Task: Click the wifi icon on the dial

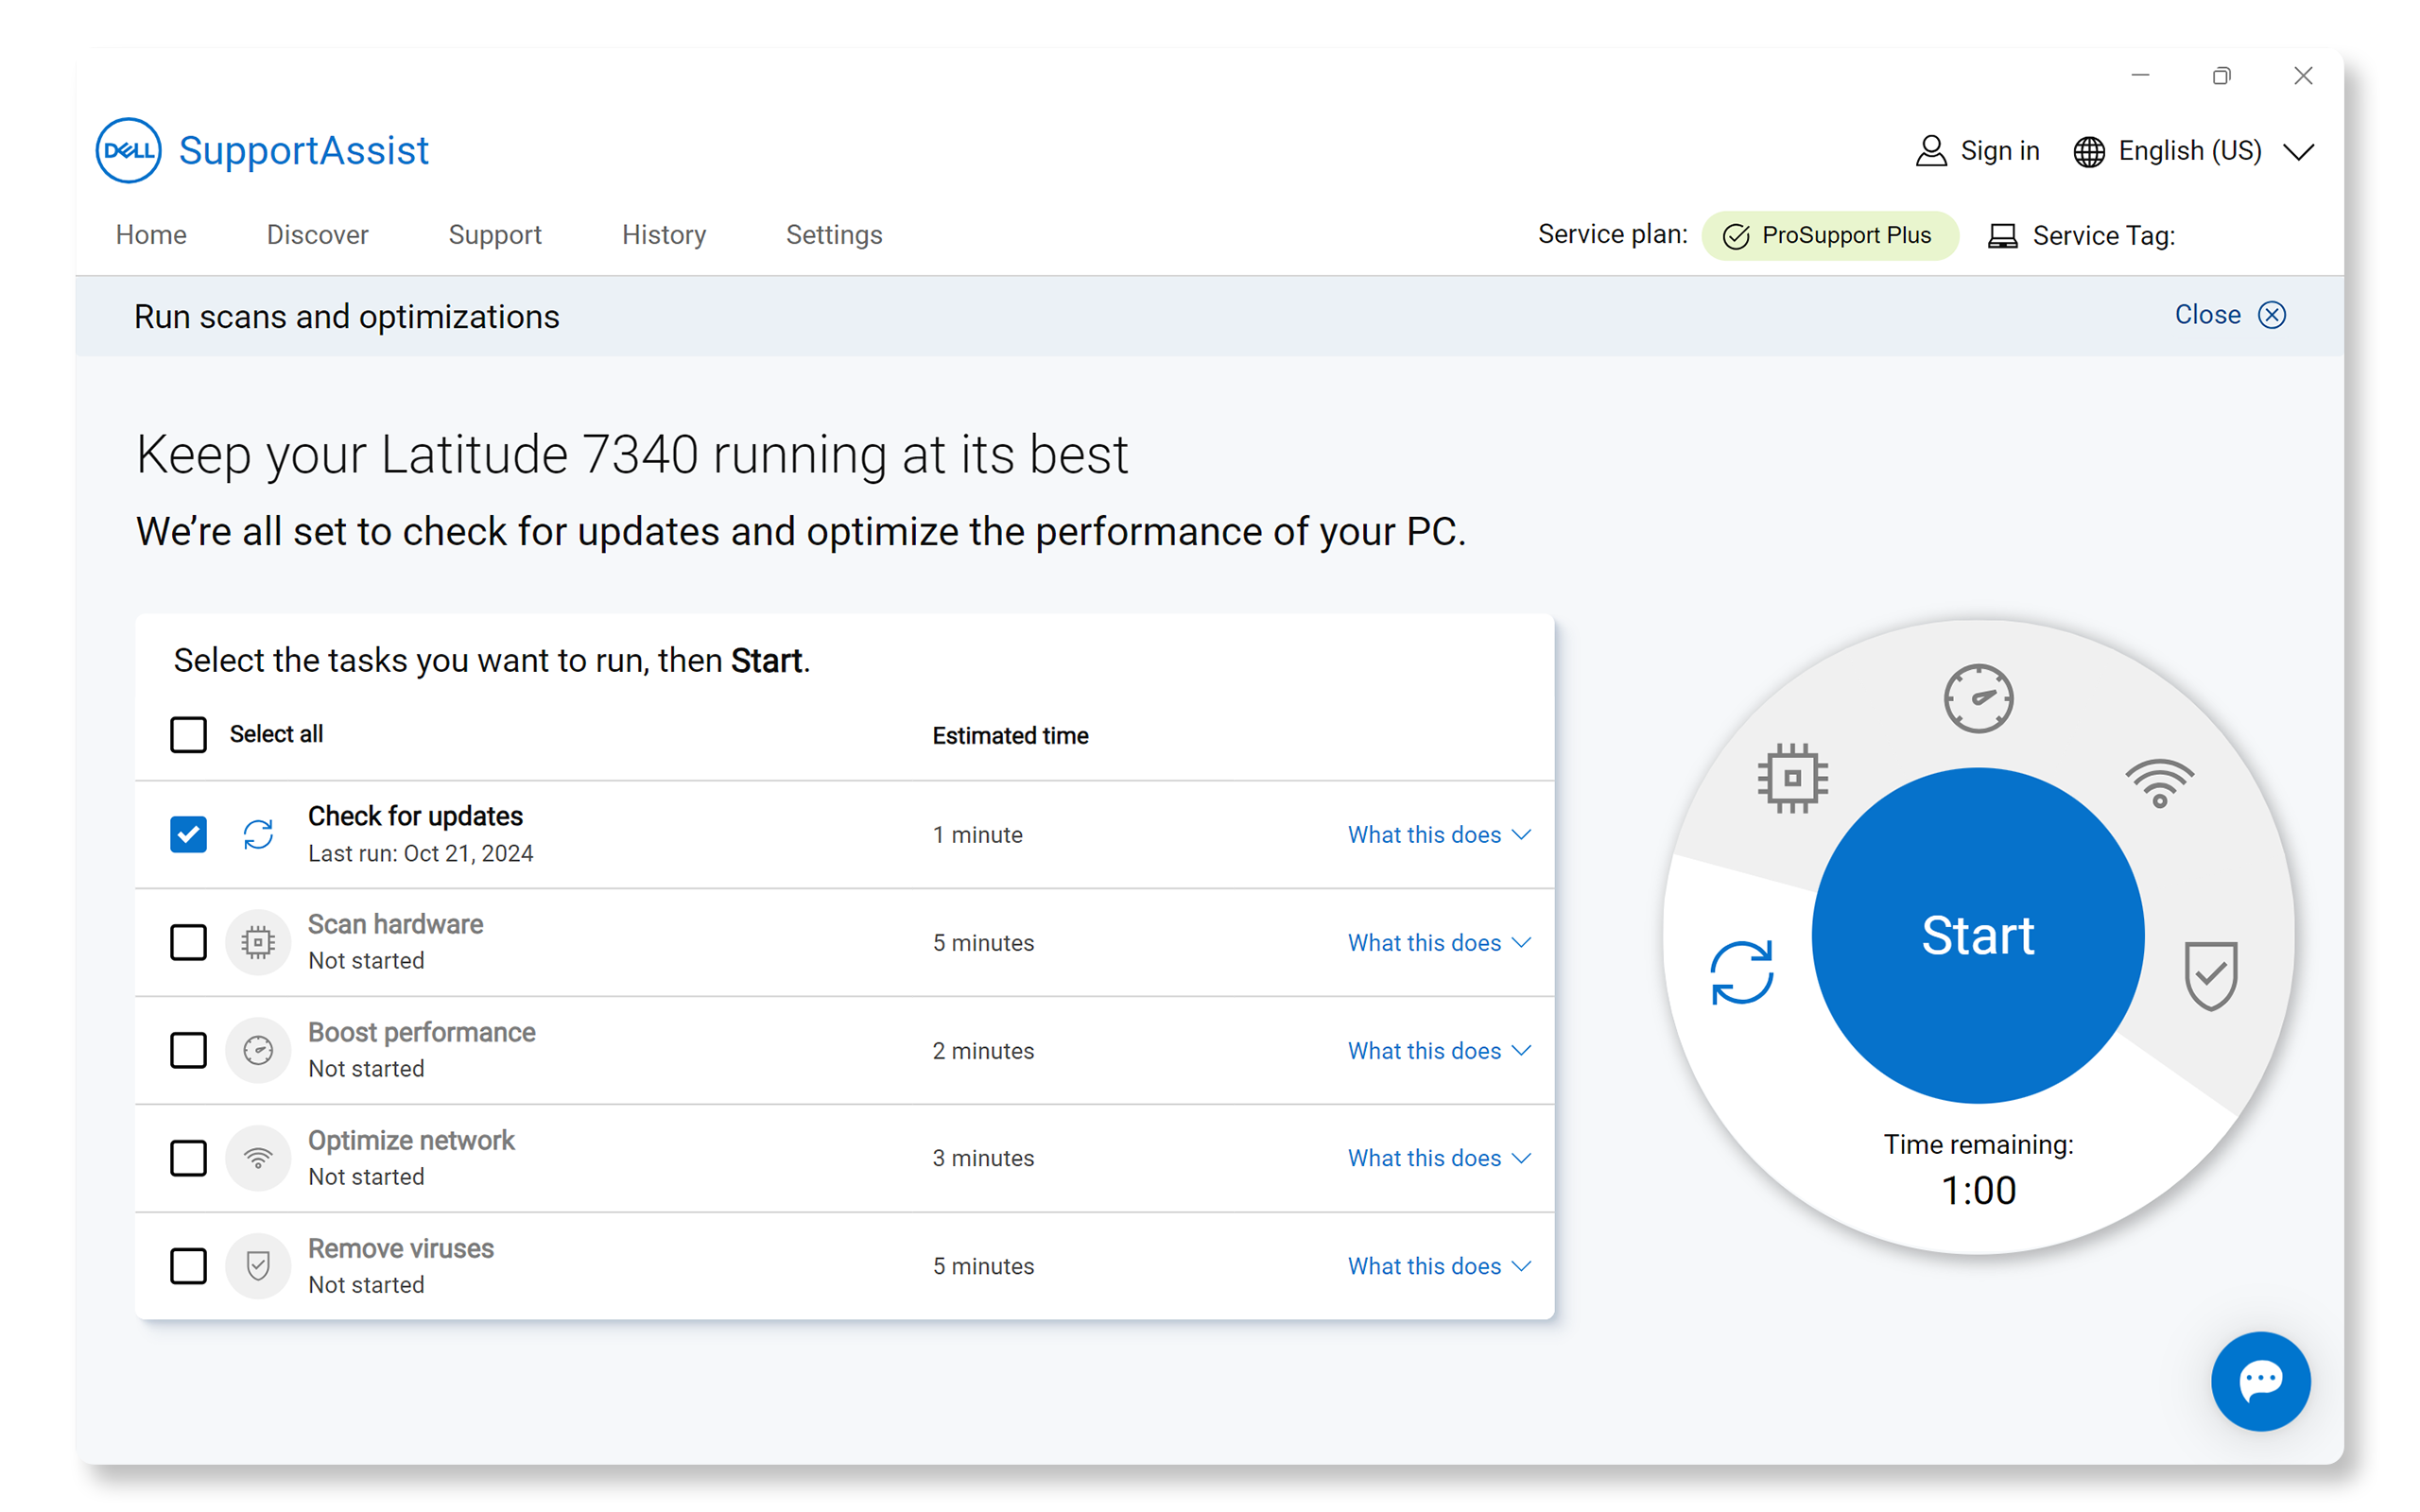Action: click(2159, 783)
